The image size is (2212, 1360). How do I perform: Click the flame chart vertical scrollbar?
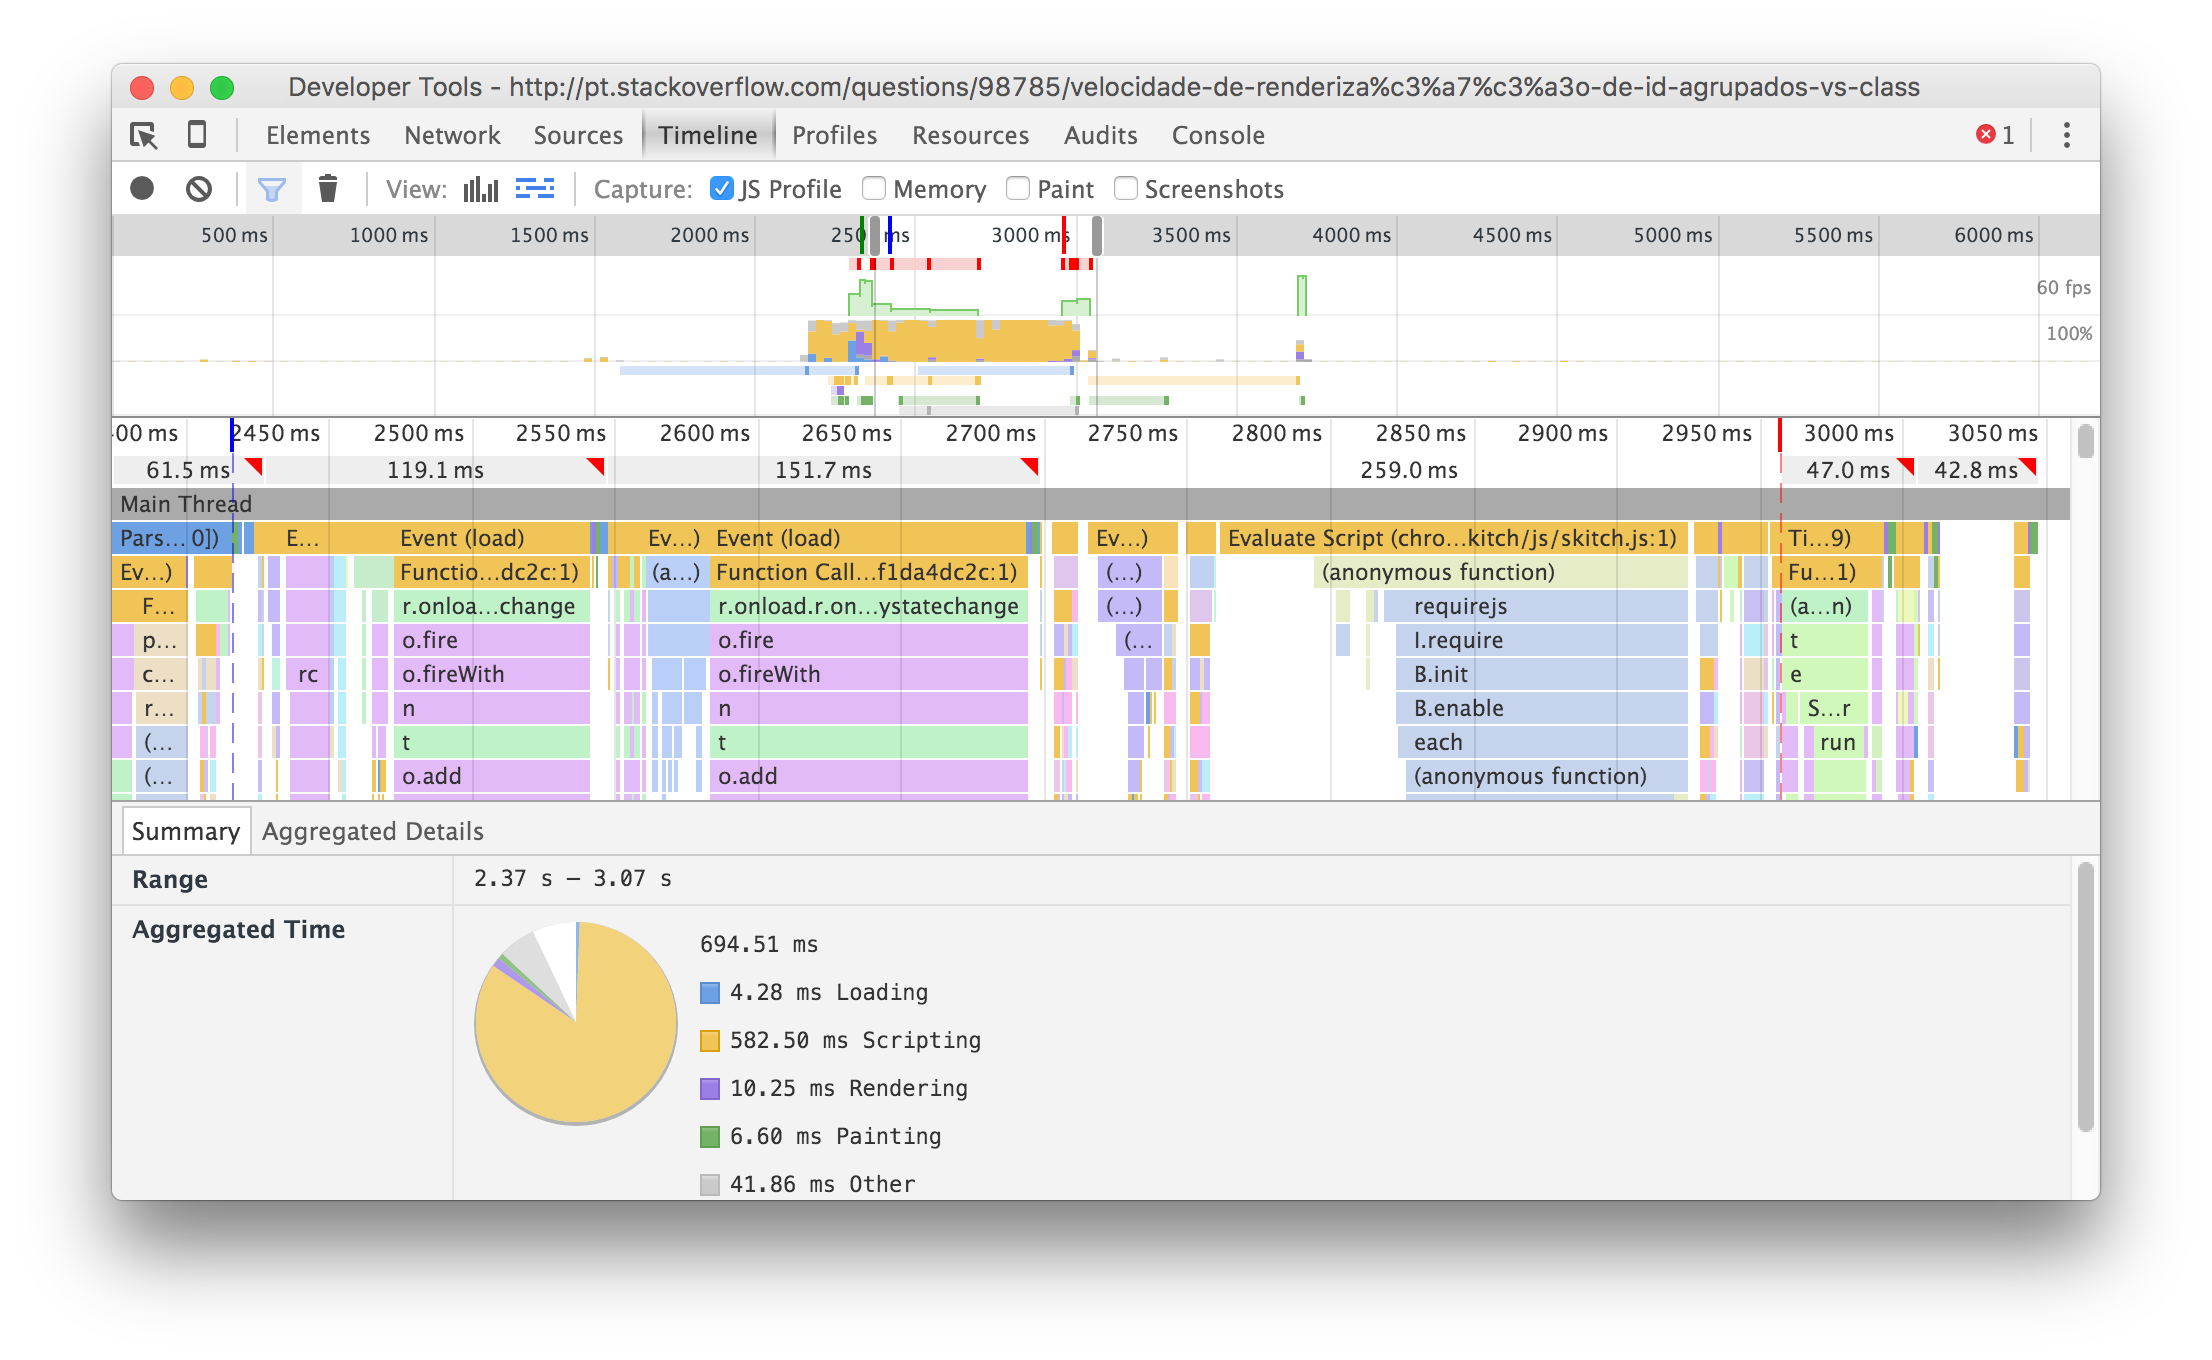tap(2085, 441)
